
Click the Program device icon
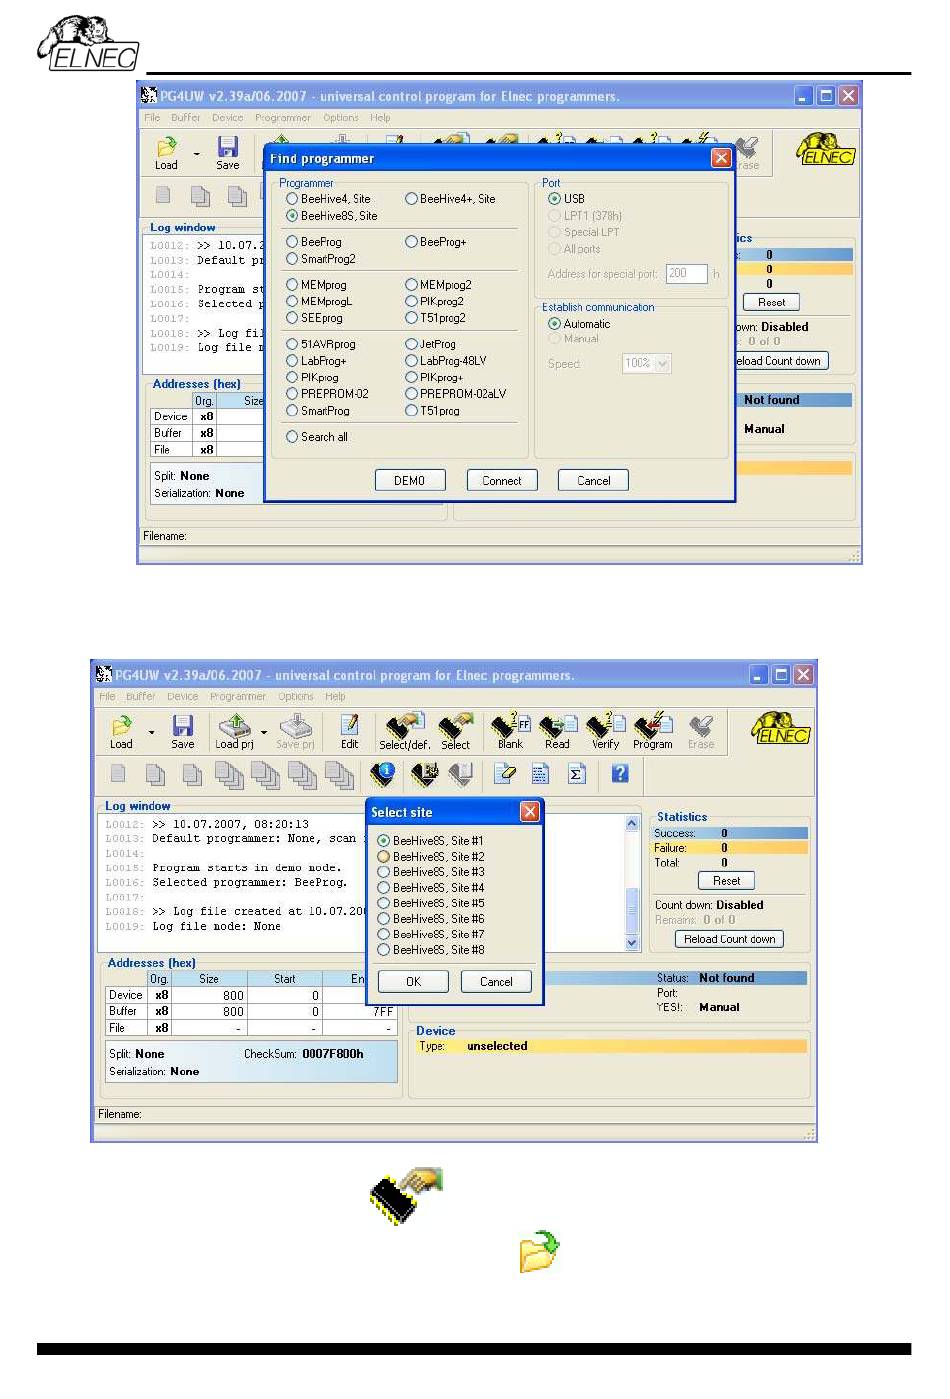653,731
